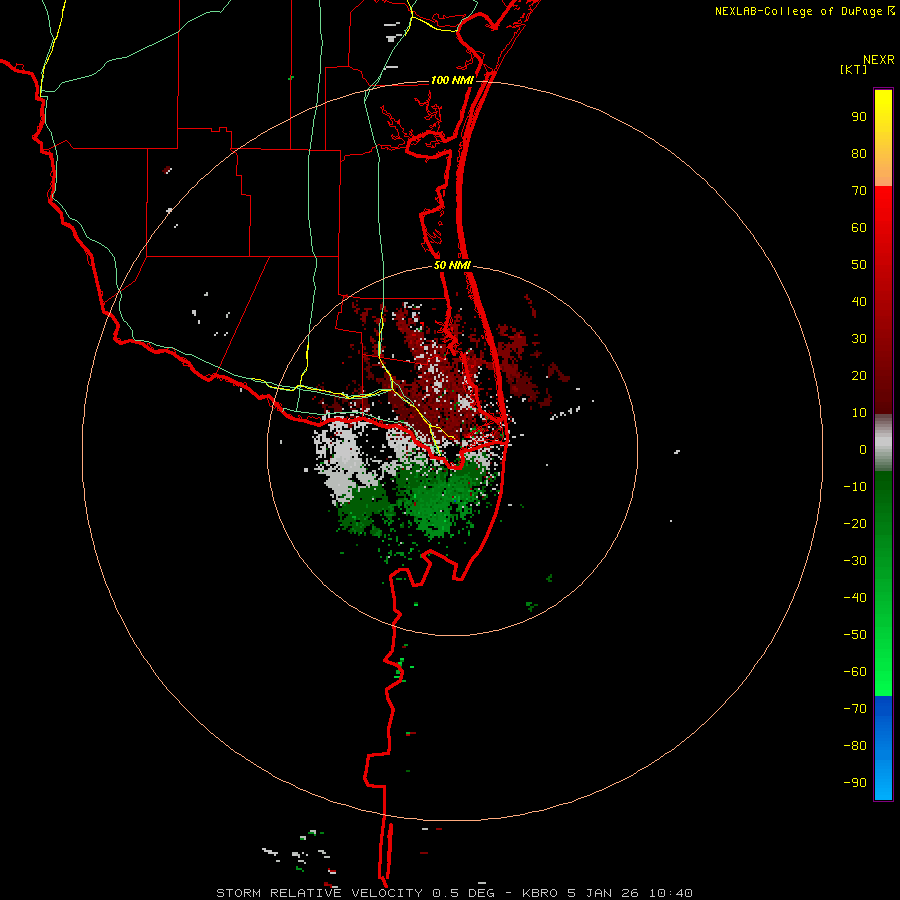Click the NEXR label at top right
900x900 pixels.
pyautogui.click(x=878, y=60)
